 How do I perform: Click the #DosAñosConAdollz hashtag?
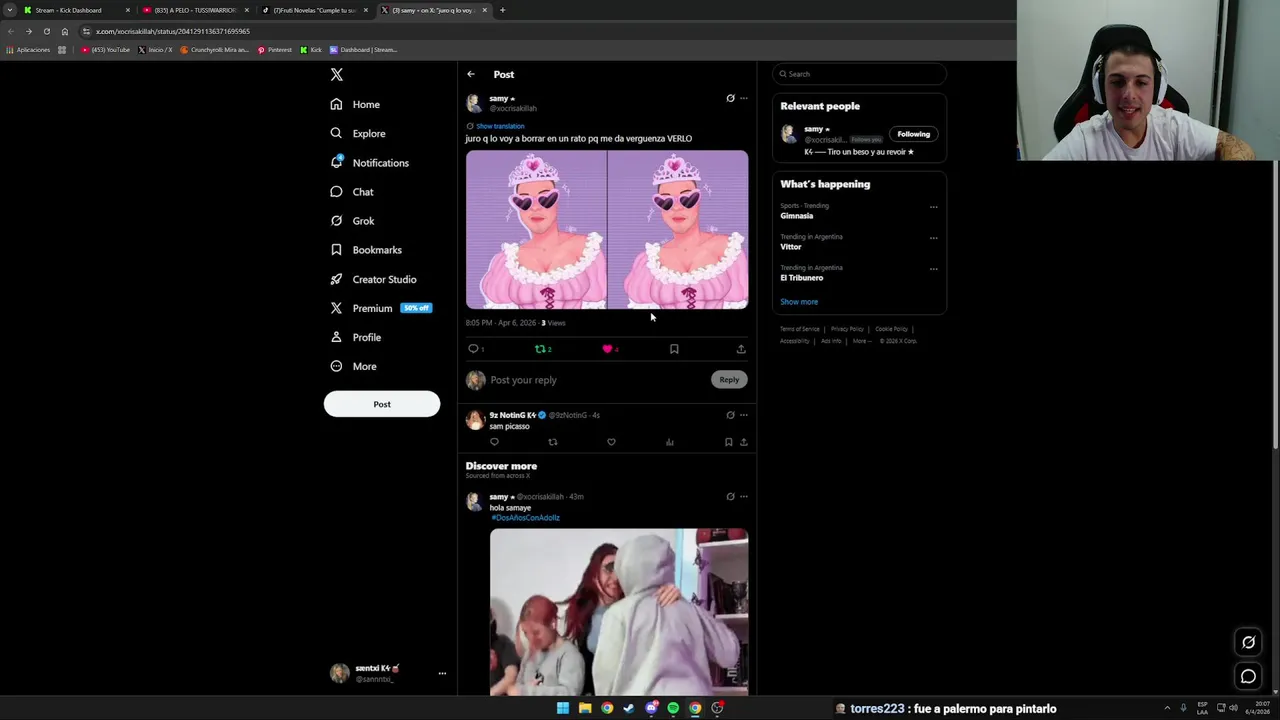(x=525, y=518)
